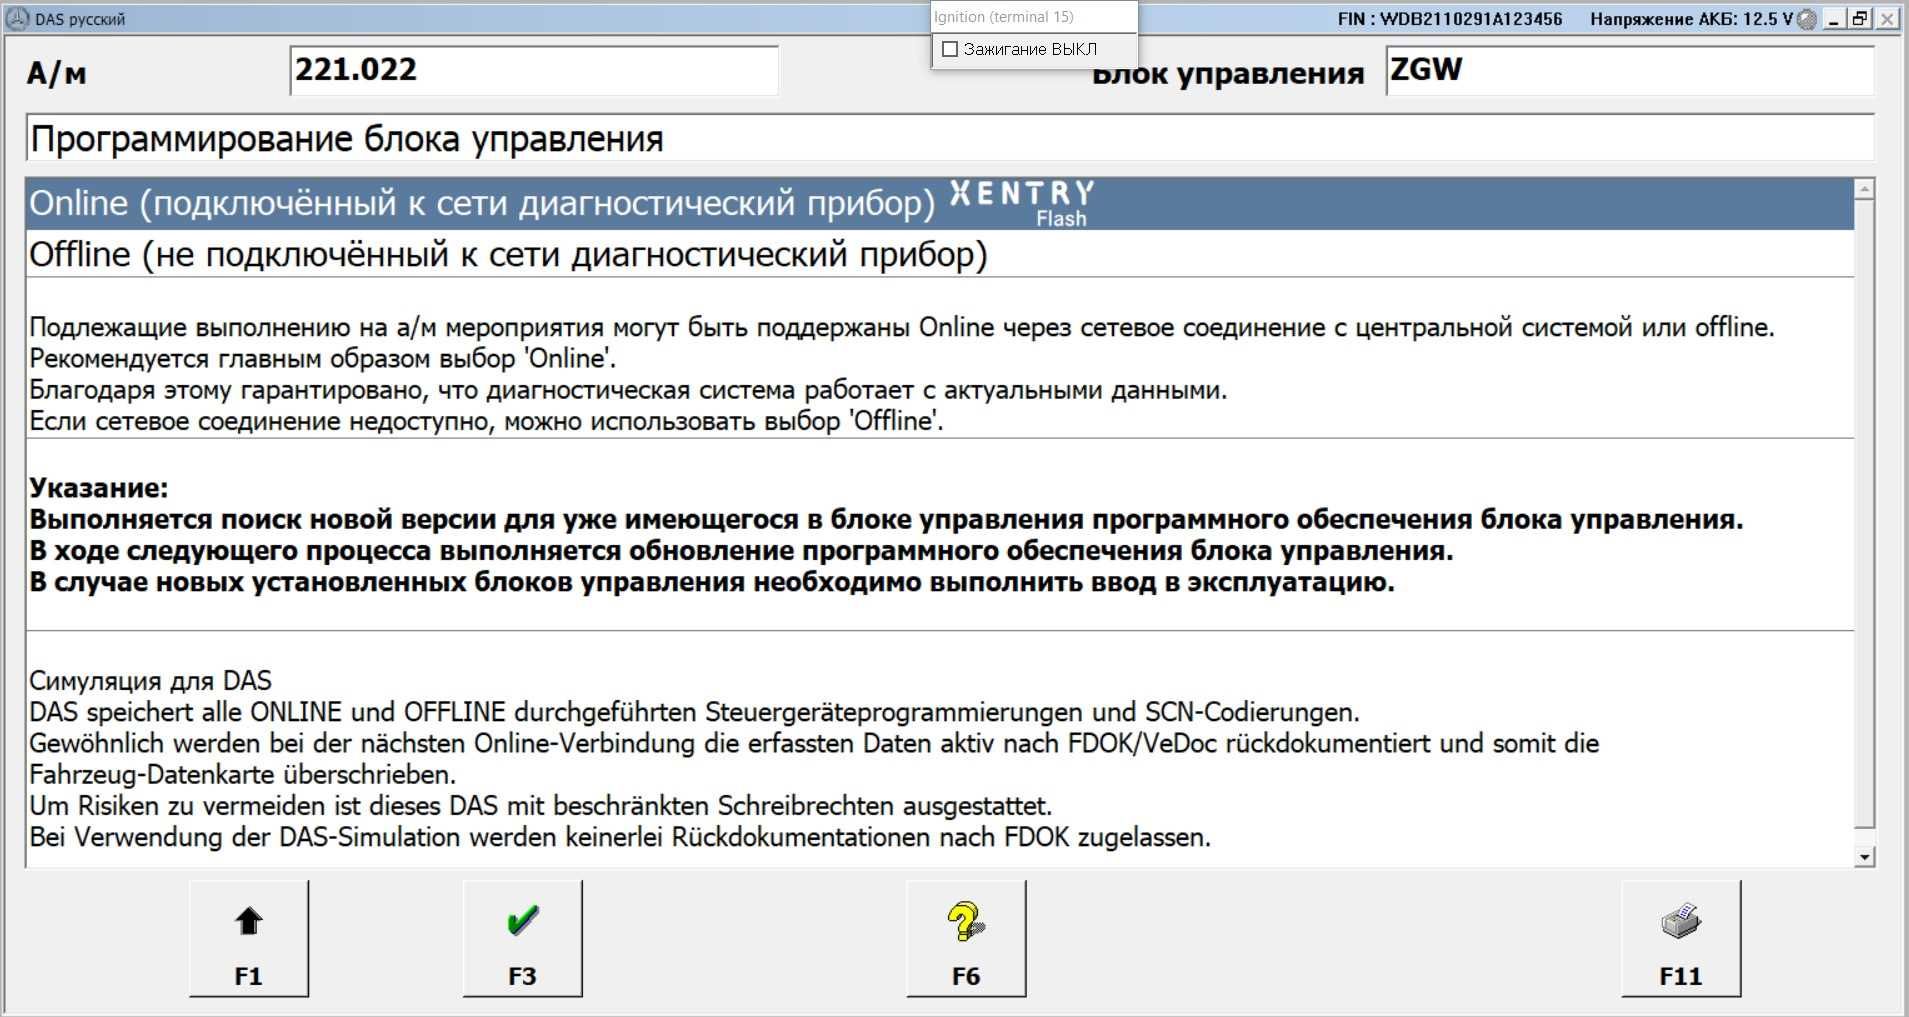Click the Mercedes star icon in title bar

pos(17,18)
